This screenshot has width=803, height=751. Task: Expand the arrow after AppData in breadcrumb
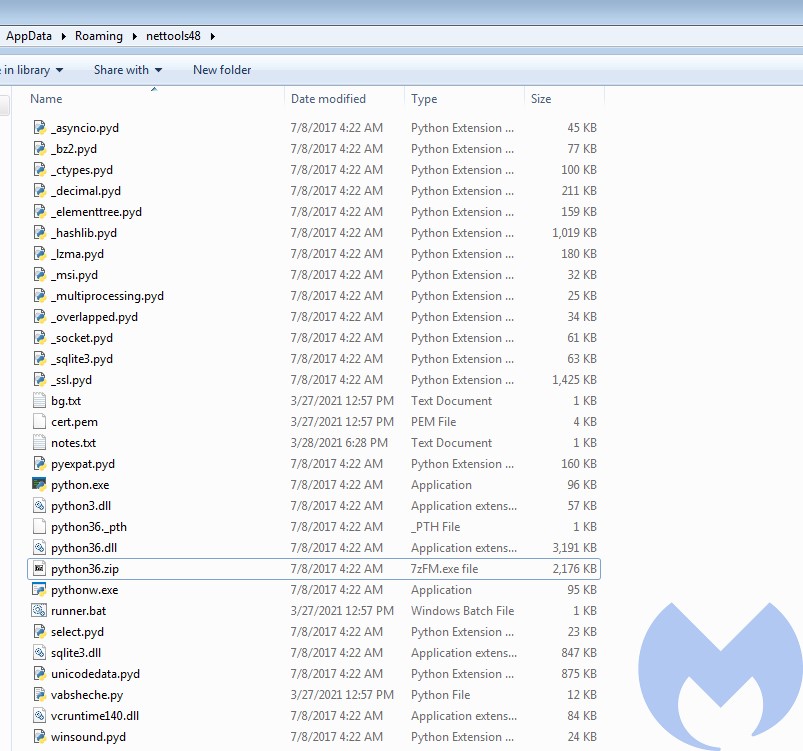point(64,36)
